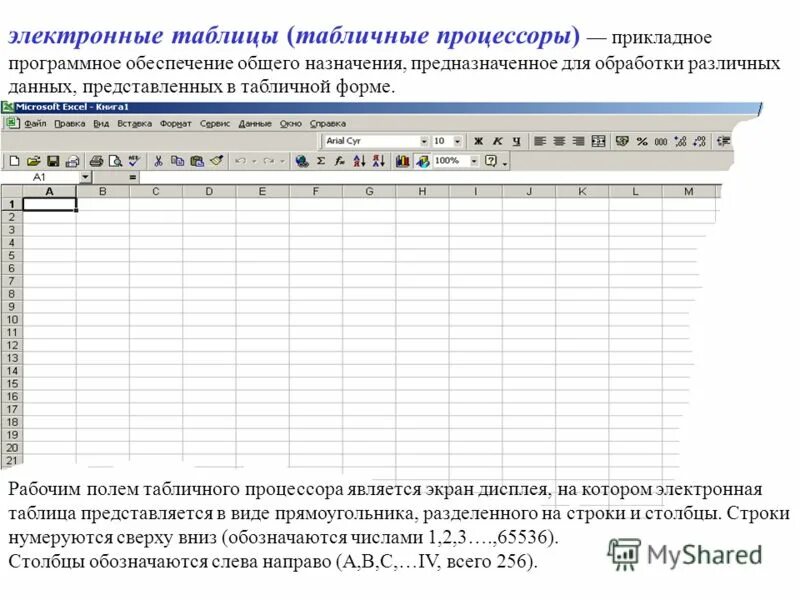Open the Name Box A1 dropdown arrow
Viewport: 800px width, 600px height.
click(85, 177)
